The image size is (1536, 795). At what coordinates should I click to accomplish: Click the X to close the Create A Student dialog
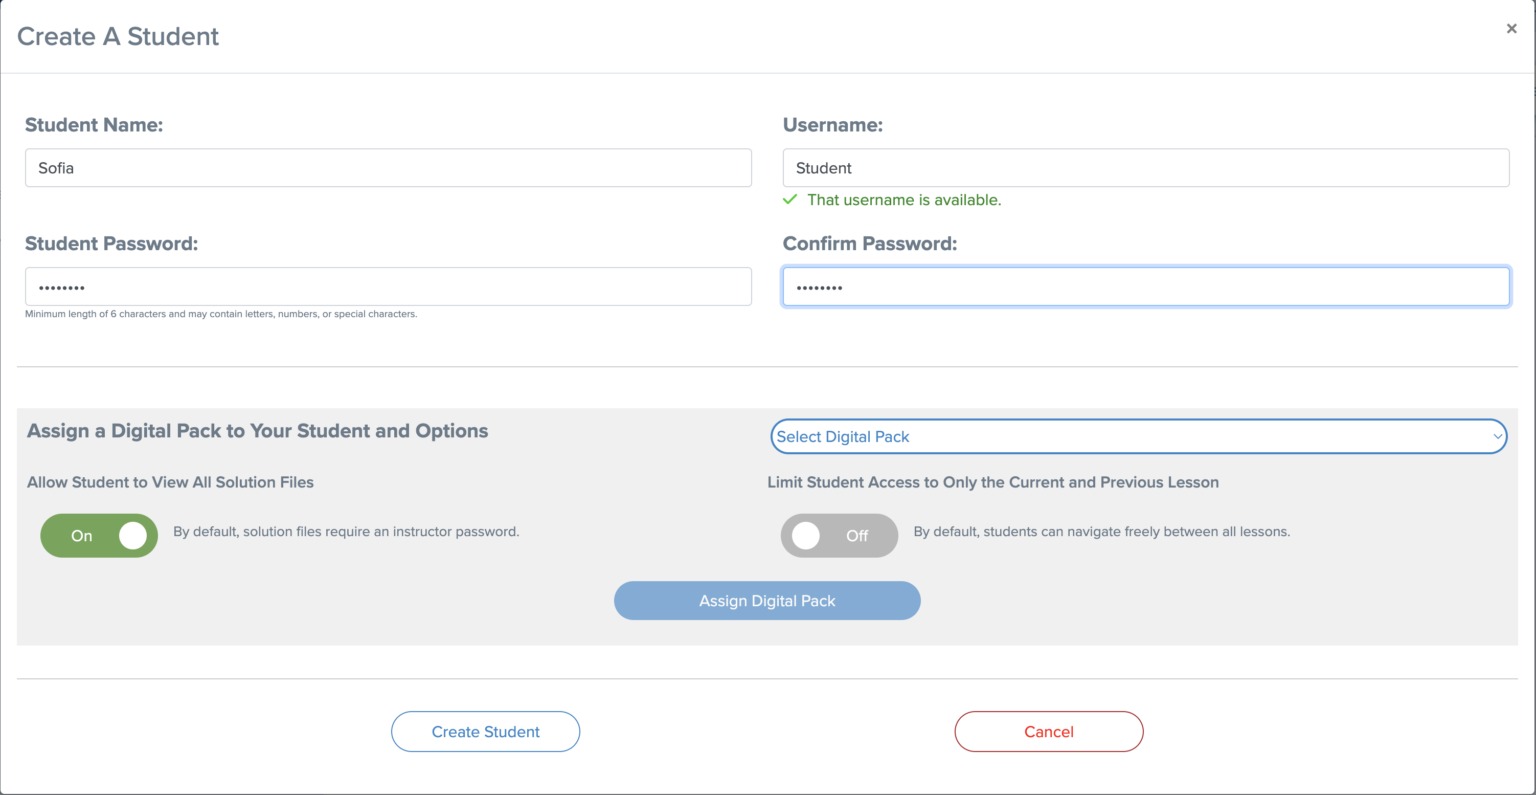1511,28
